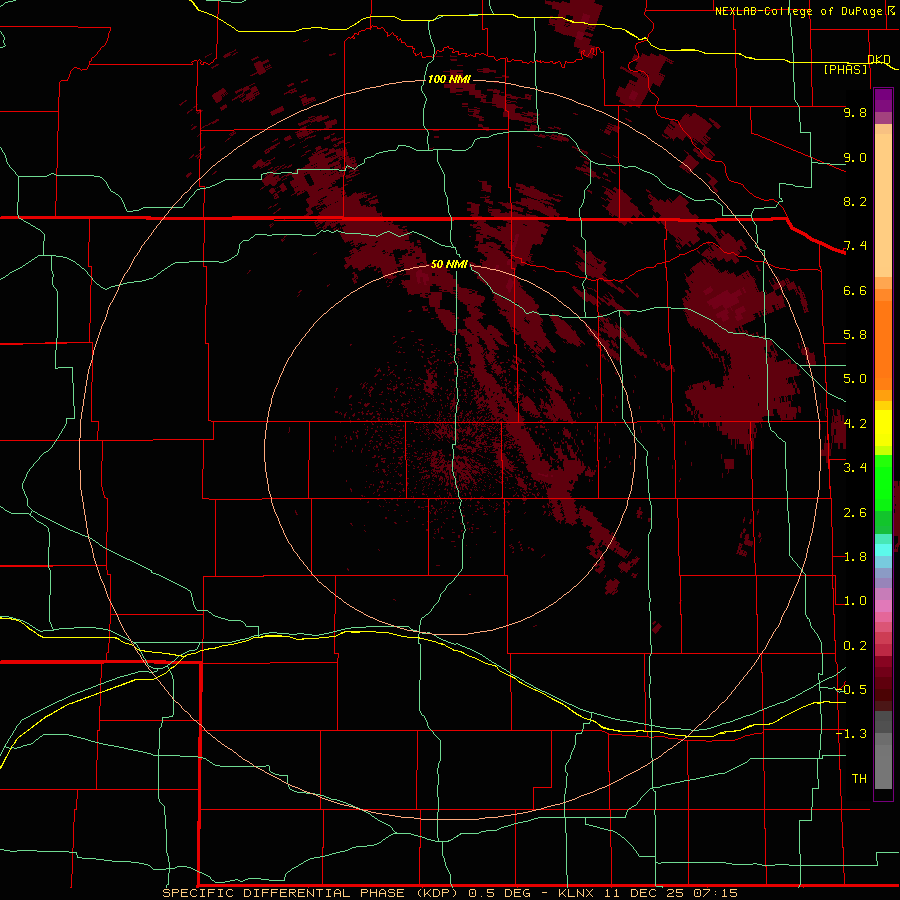Pick the cyan band of the color bar
900x900 pixels.
883,550
